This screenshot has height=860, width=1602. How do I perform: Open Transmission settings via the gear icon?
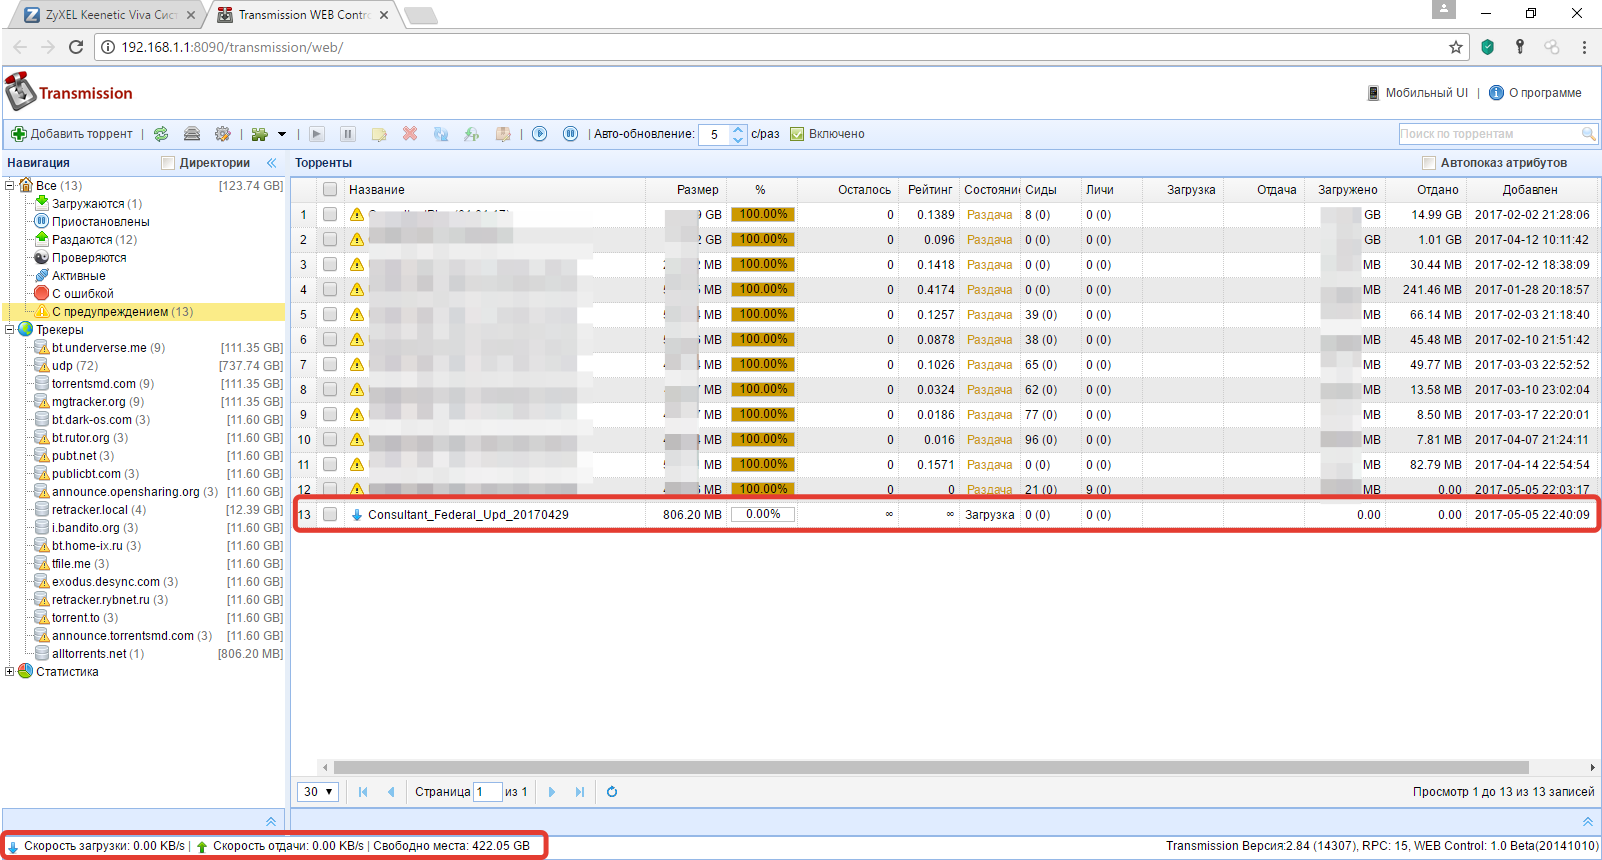[x=222, y=134]
